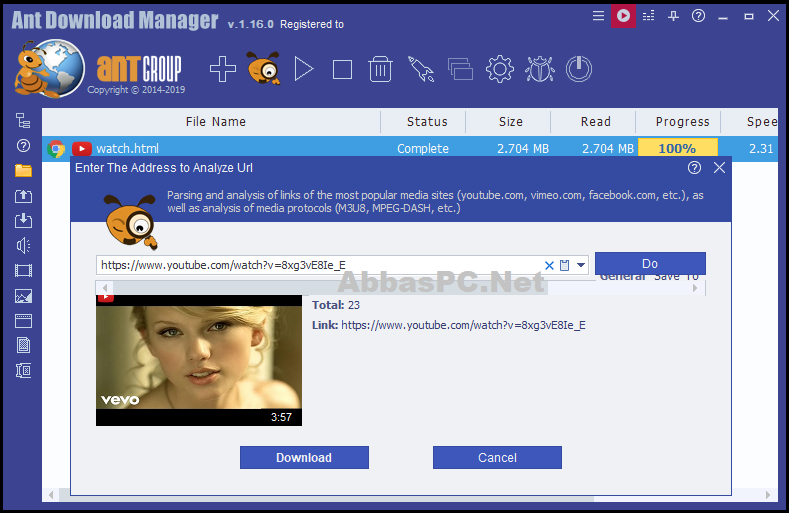
Task: Click the YouTube icon in watch.html row
Action: click(x=82, y=149)
